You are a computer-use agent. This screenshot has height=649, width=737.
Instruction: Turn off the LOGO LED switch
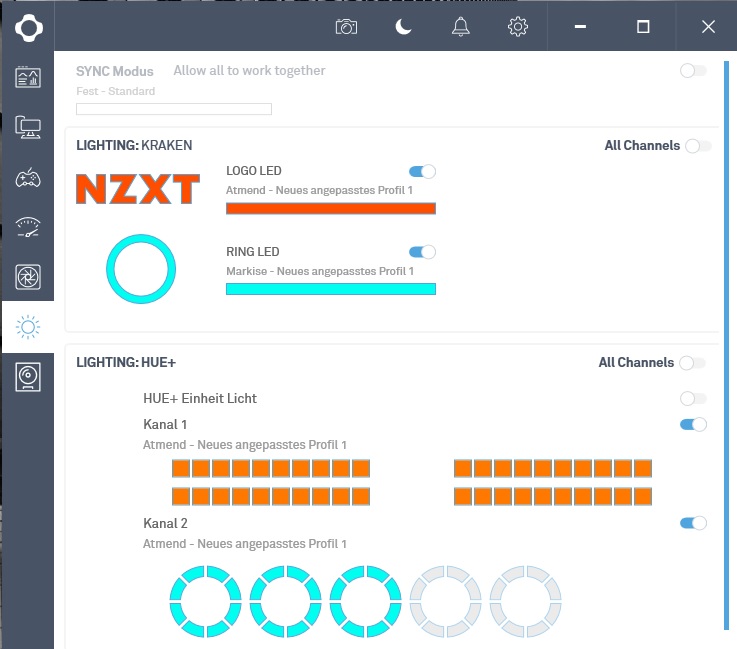point(422,172)
